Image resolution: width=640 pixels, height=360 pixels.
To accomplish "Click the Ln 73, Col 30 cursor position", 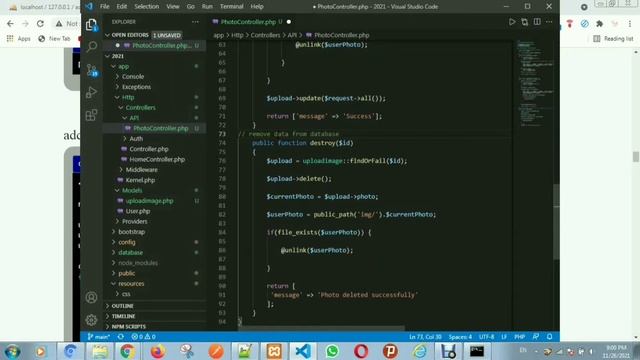I will (425, 337).
